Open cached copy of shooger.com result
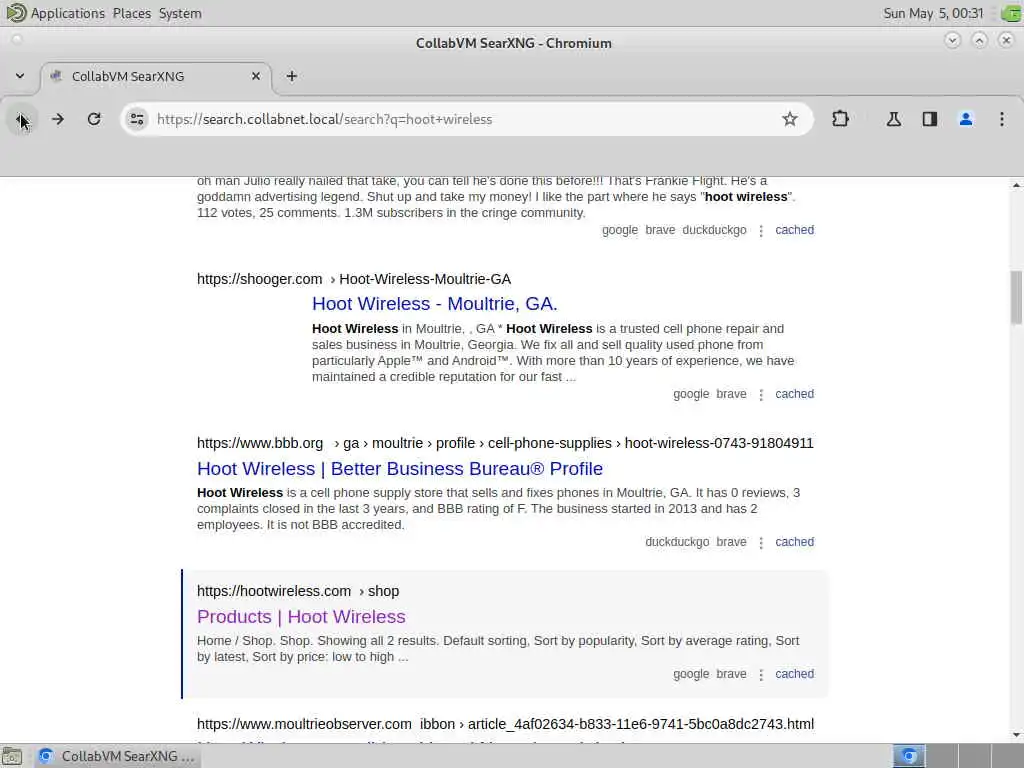This screenshot has width=1024, height=768. (794, 394)
